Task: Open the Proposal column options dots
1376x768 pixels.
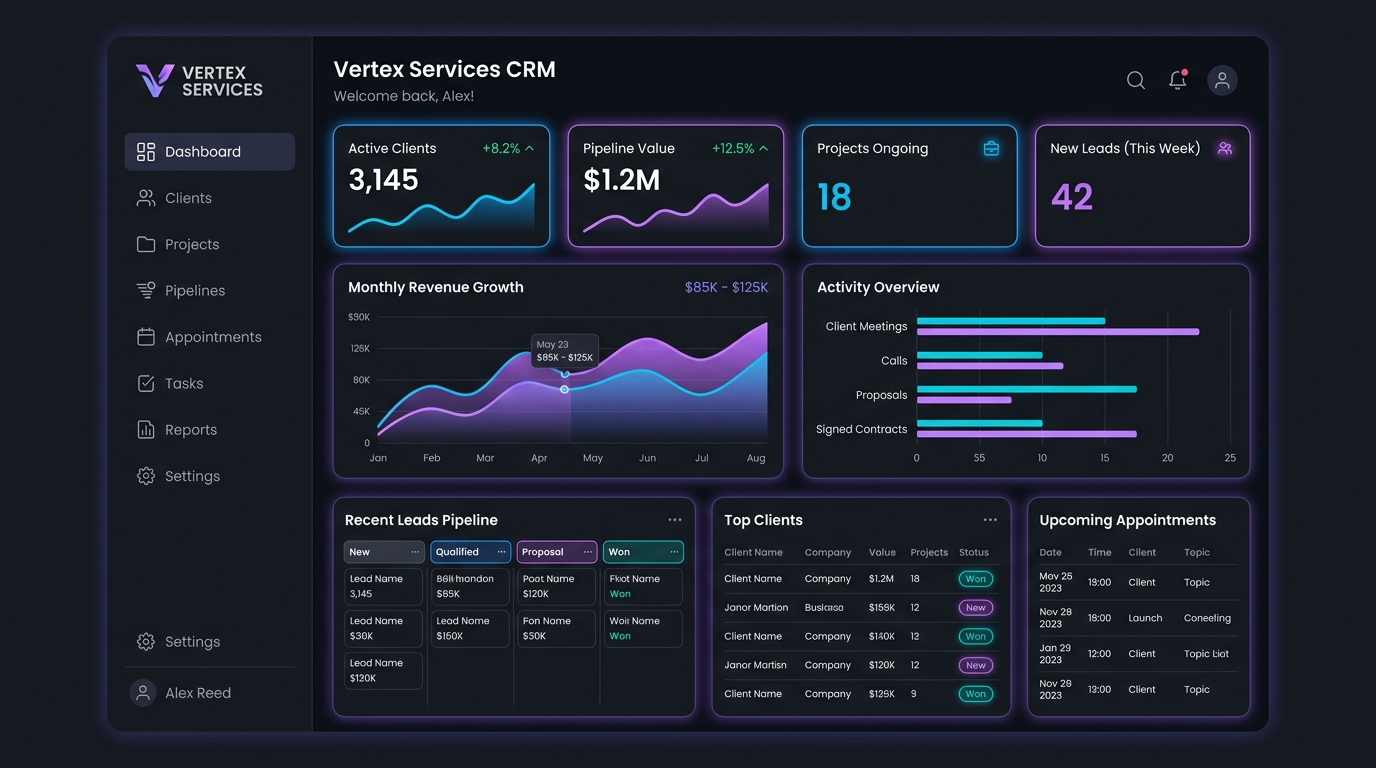Action: [x=588, y=552]
